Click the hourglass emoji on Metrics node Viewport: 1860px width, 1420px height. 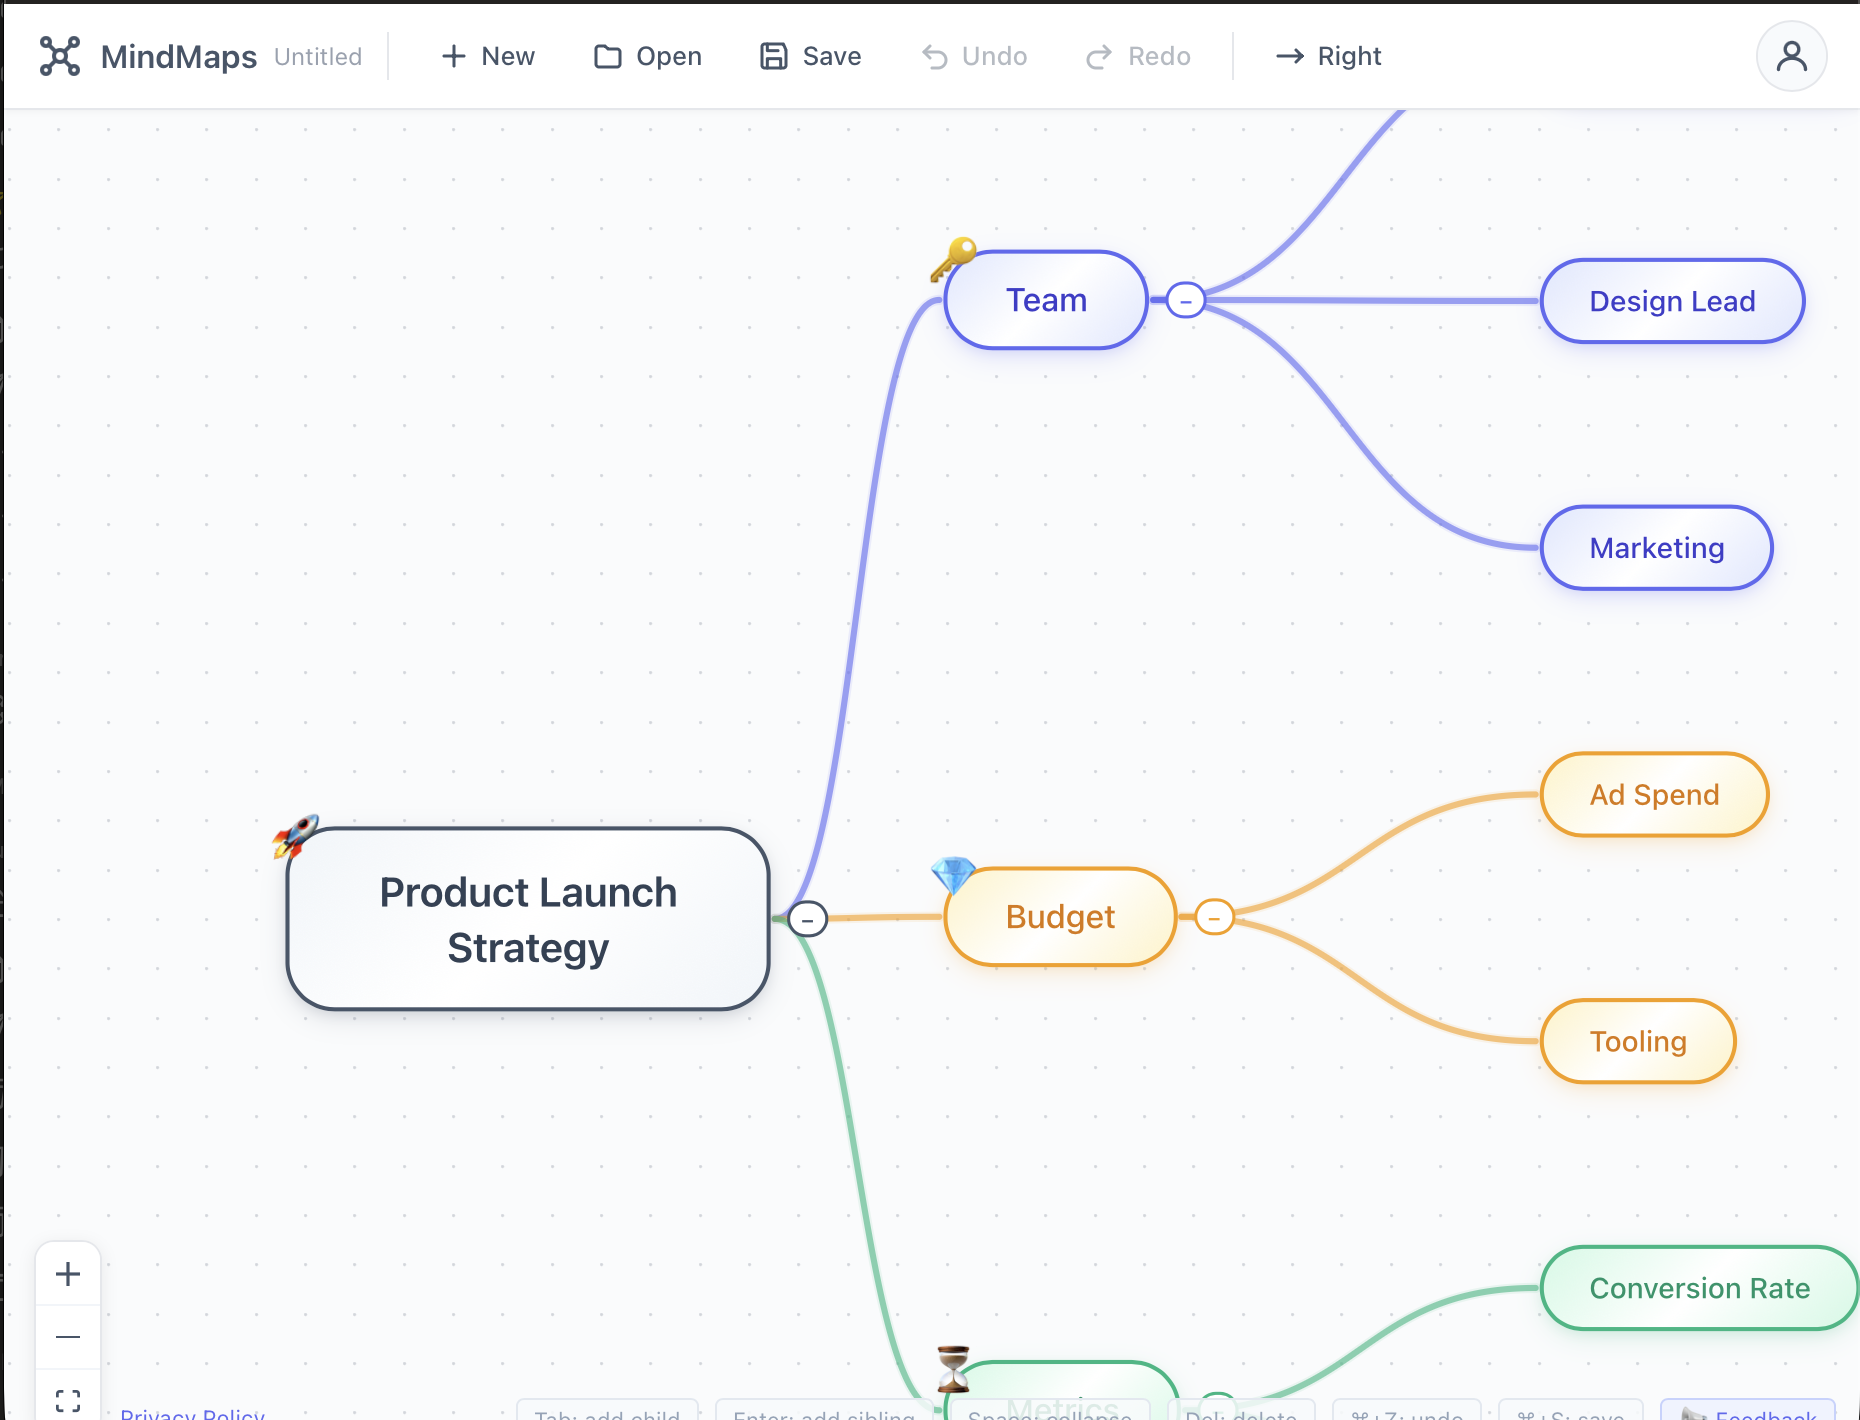(953, 1369)
